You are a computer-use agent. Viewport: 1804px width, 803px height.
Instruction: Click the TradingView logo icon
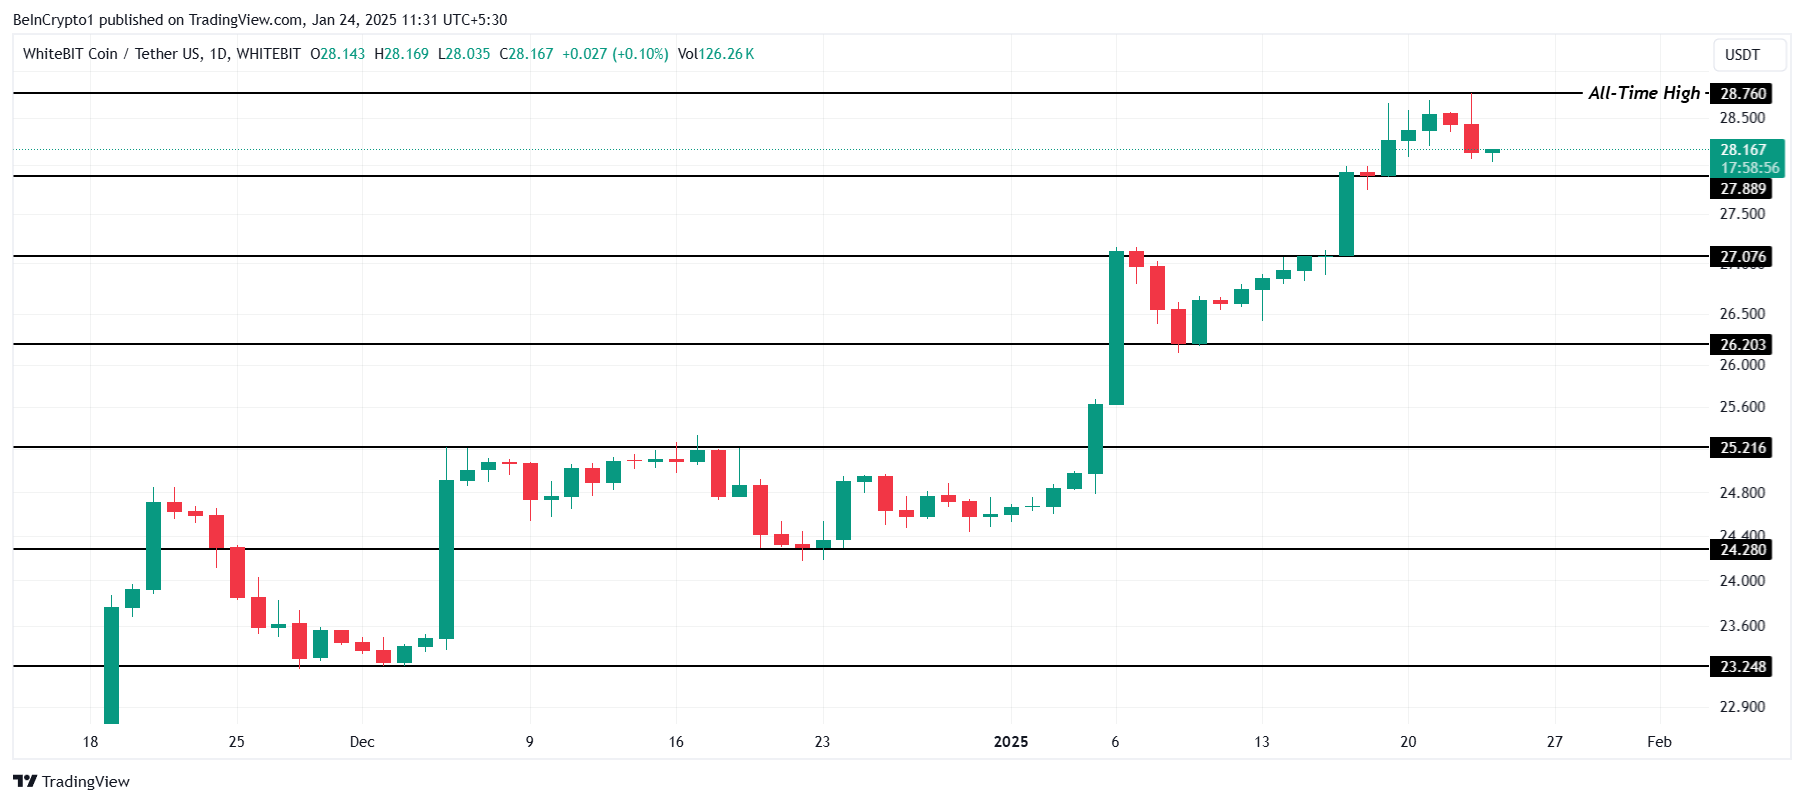tap(25, 781)
